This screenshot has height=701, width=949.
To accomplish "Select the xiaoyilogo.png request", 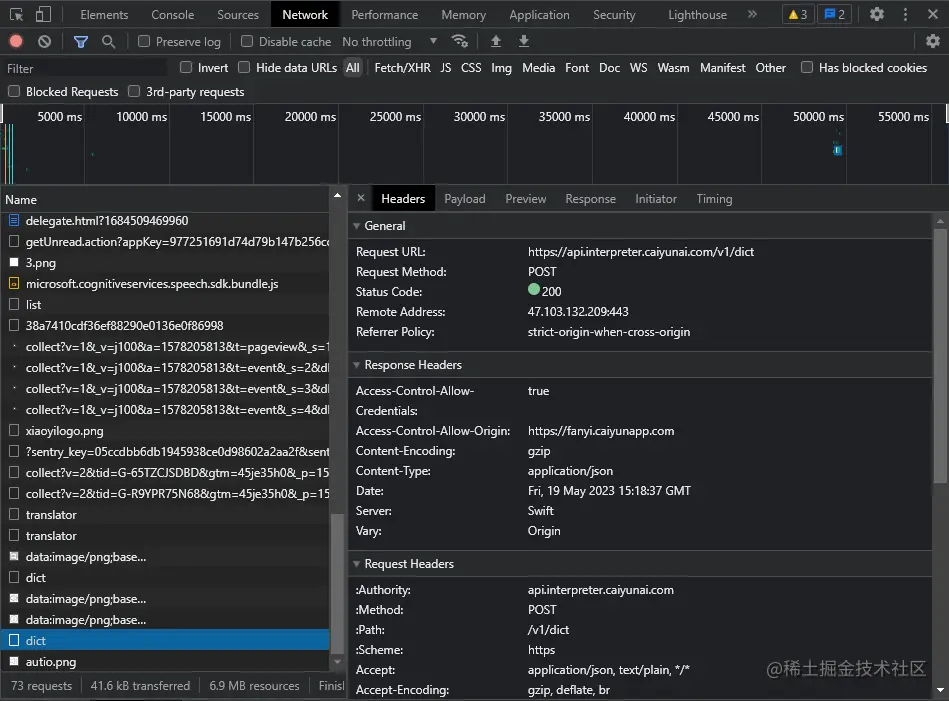I will point(165,431).
